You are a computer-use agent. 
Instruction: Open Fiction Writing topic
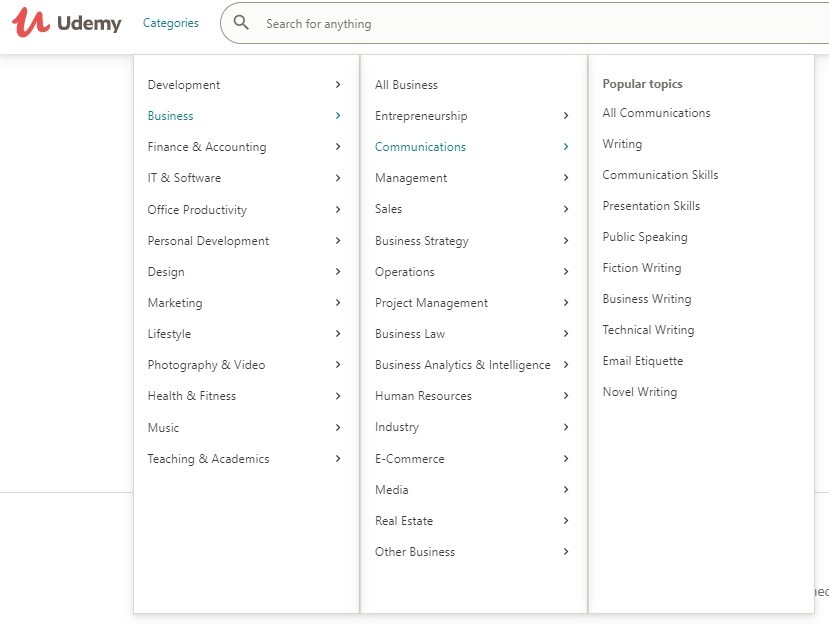pyautogui.click(x=642, y=268)
